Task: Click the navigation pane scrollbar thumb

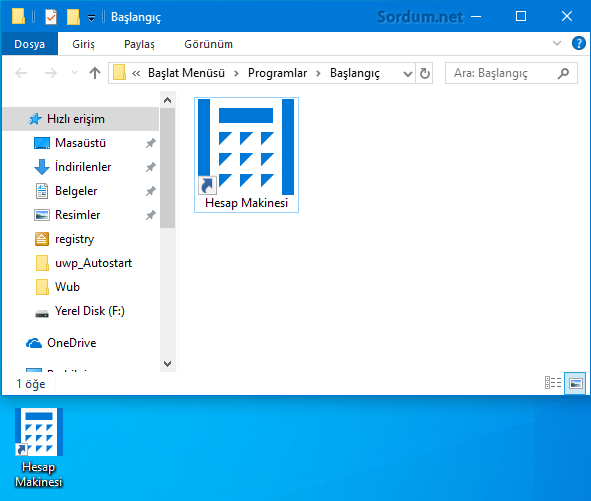Action: coord(167,168)
